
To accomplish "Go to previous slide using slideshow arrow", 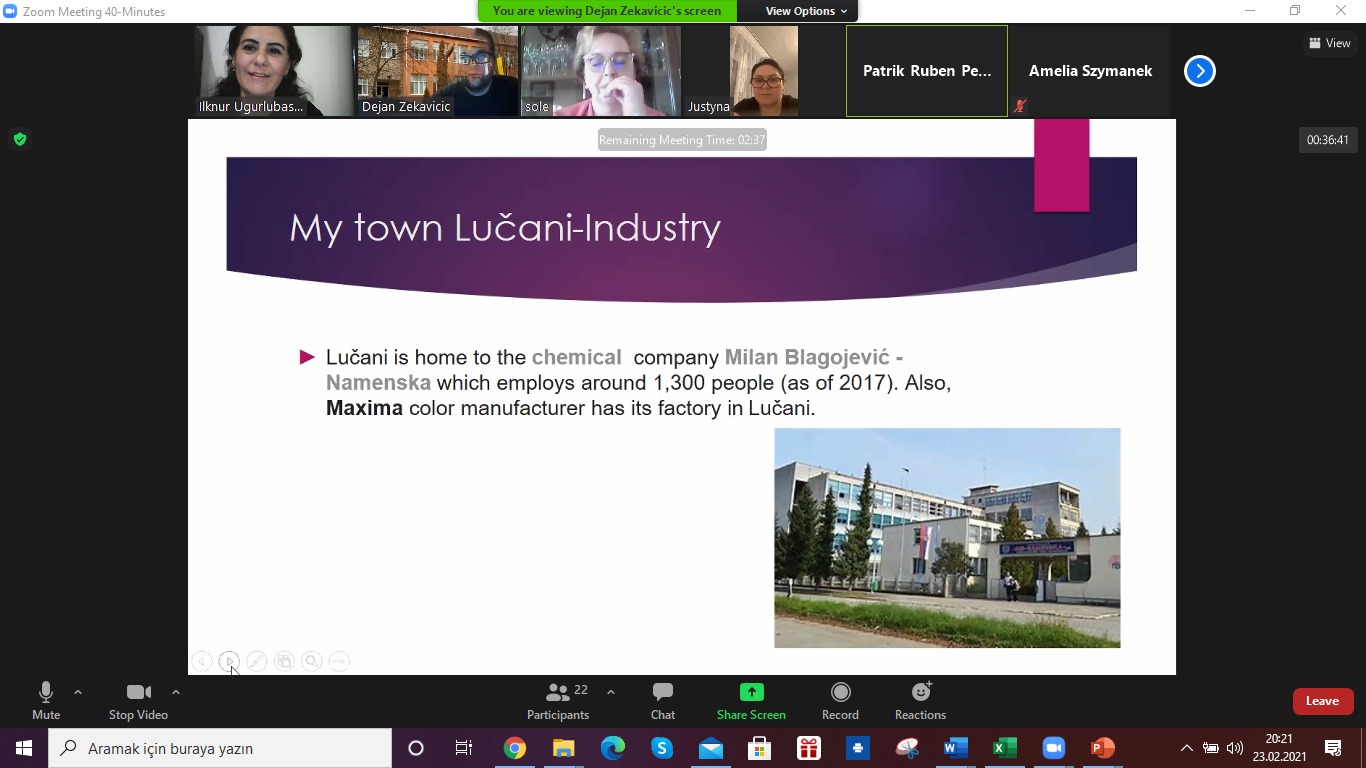I will pyautogui.click(x=202, y=661).
